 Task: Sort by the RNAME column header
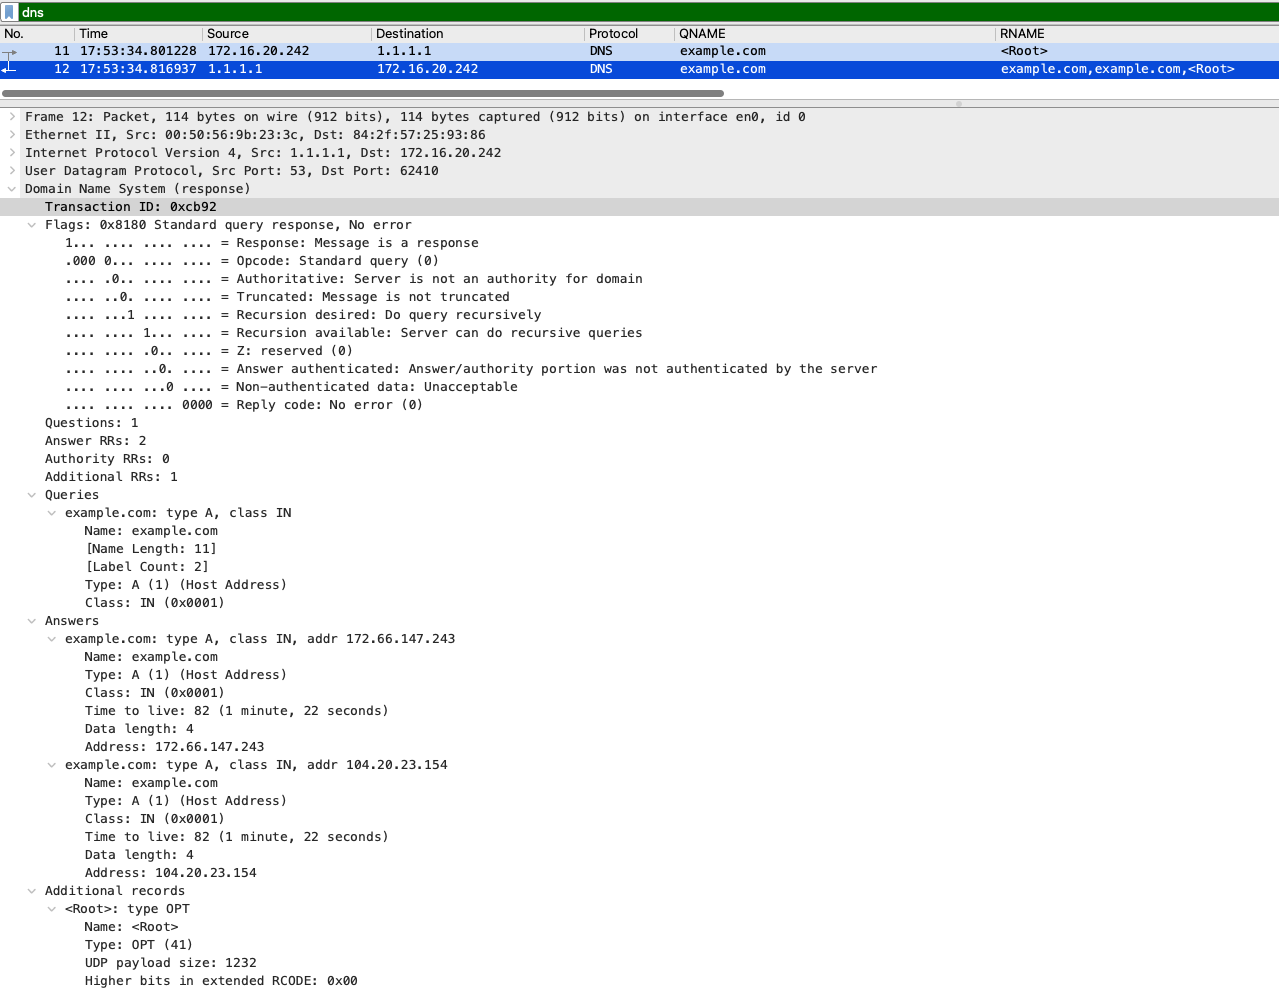coord(1137,33)
